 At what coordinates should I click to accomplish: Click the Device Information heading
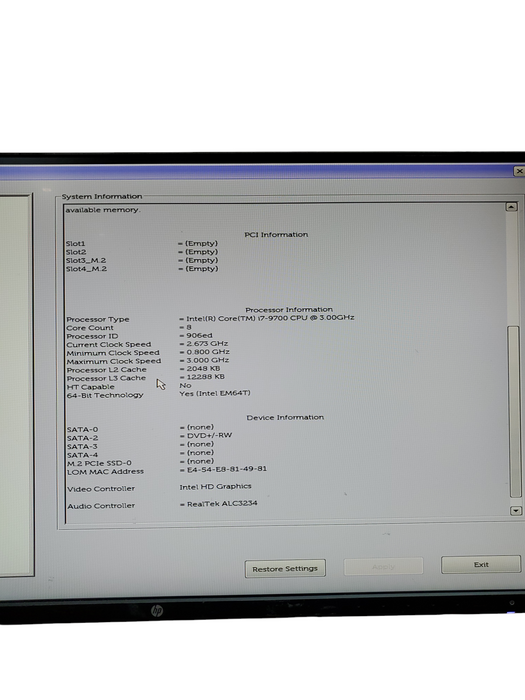[x=285, y=417]
